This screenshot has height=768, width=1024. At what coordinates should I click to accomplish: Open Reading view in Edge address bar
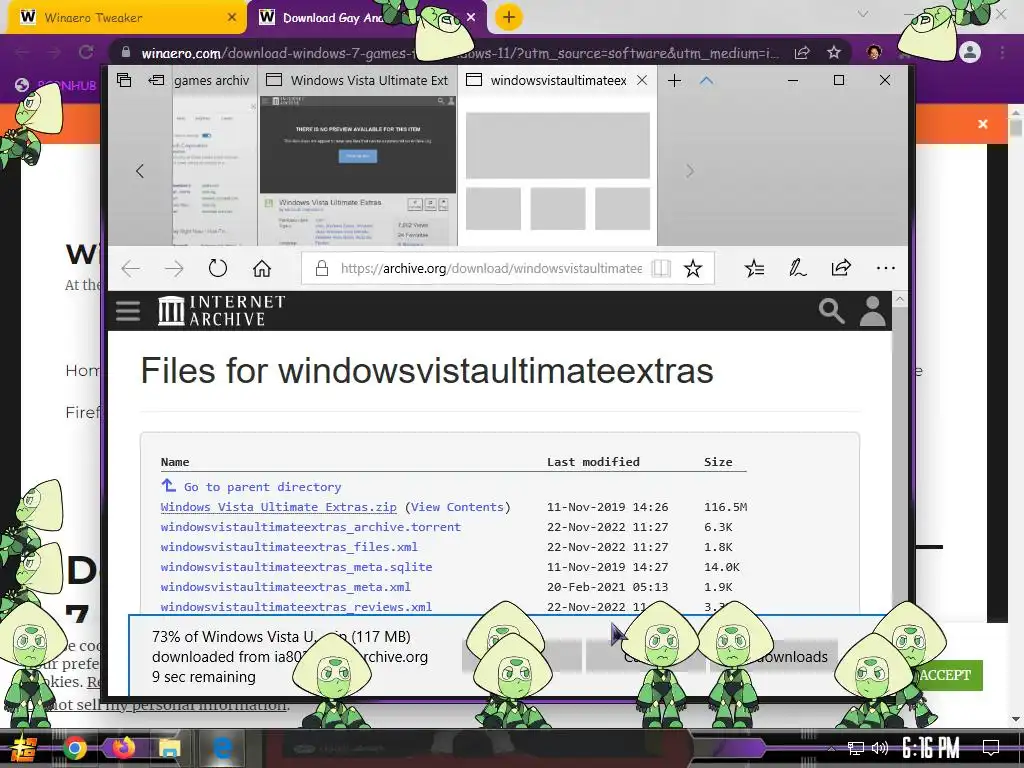click(x=661, y=268)
